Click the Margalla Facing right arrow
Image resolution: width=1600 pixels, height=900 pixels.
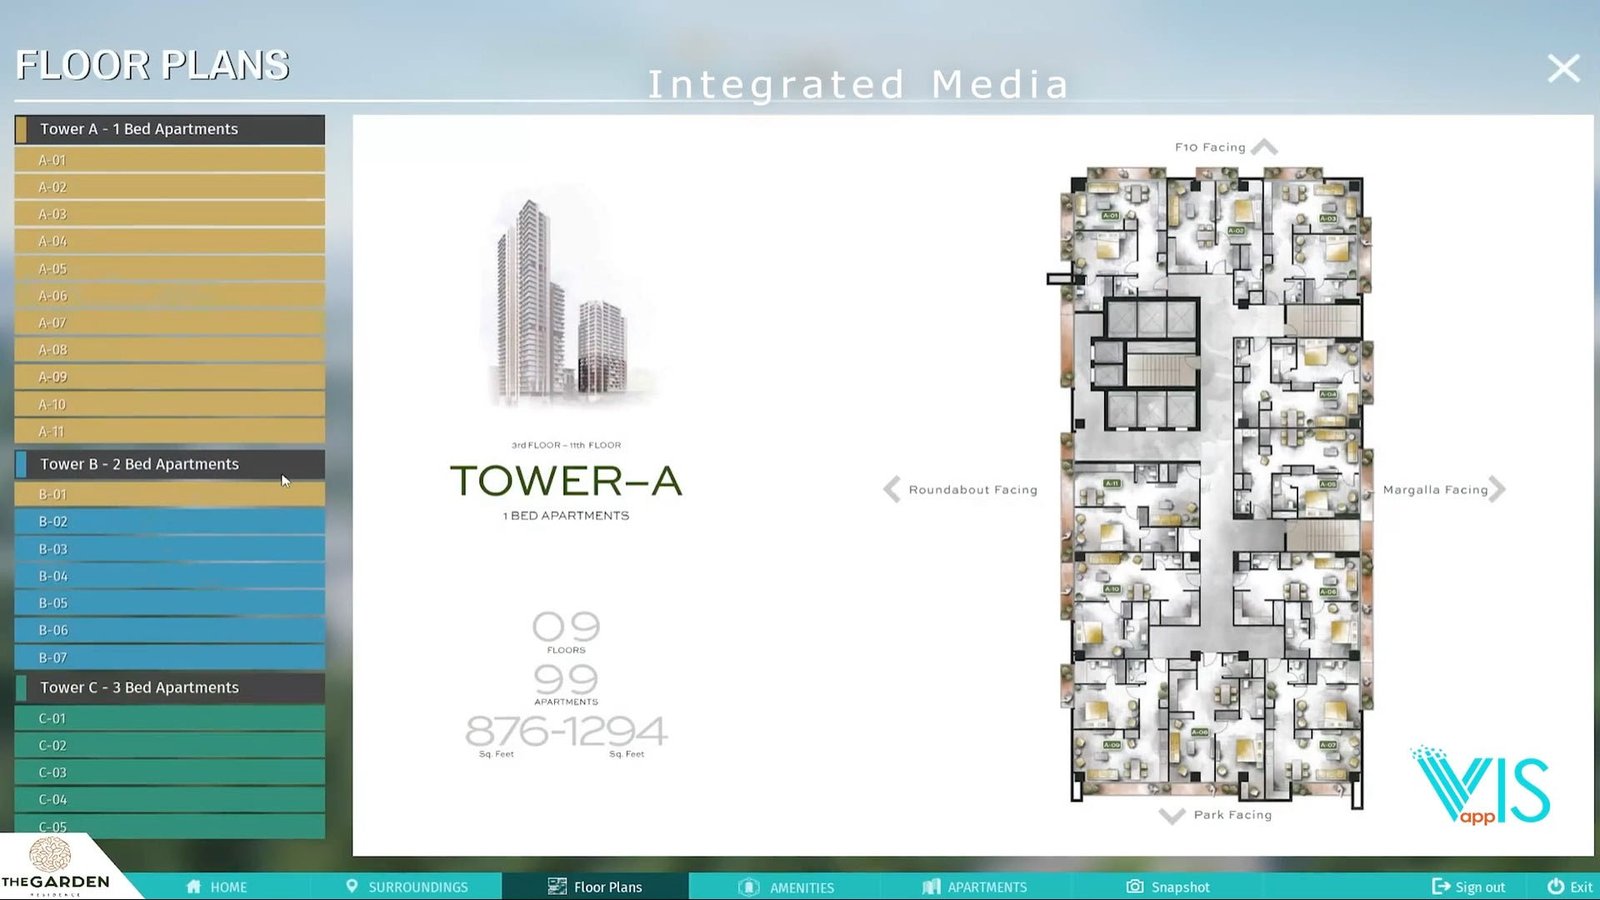tap(1497, 490)
